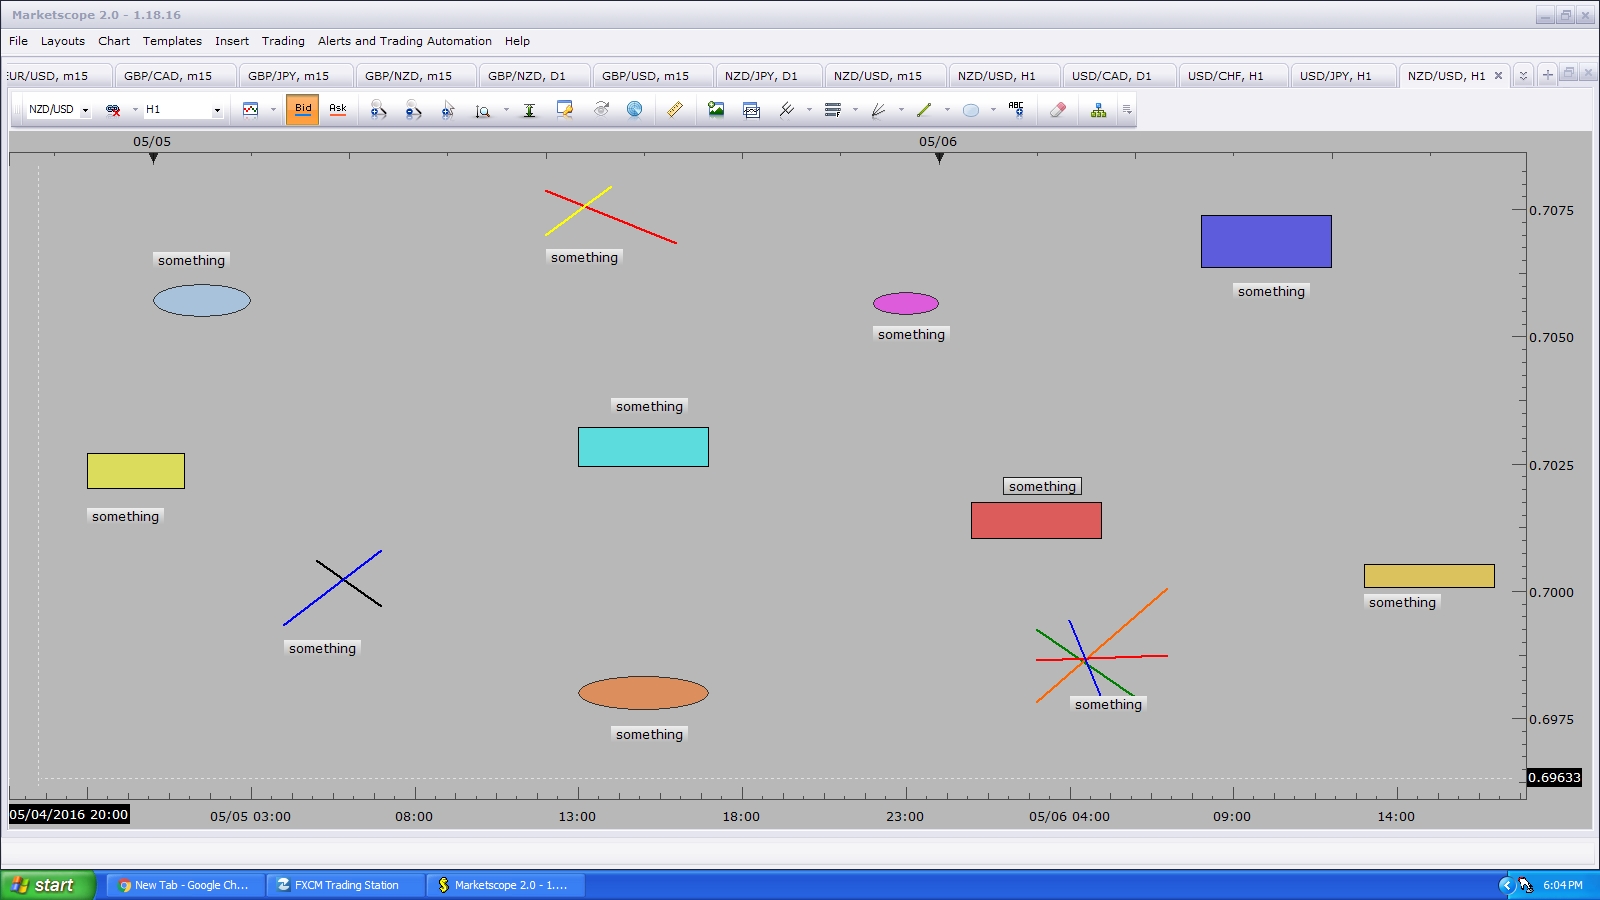Open the NZD/USD symbol dropdown

coord(85,110)
